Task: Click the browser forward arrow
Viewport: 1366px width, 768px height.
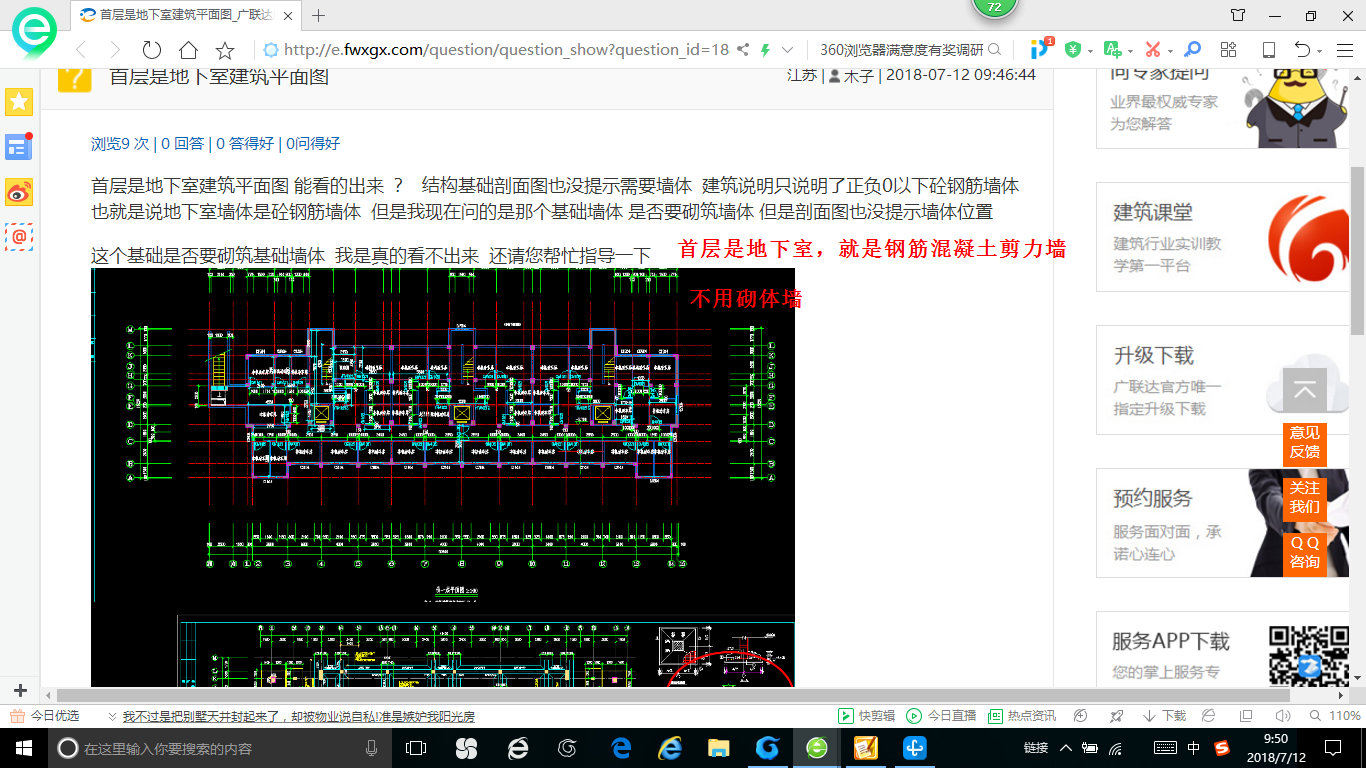Action: (115, 50)
